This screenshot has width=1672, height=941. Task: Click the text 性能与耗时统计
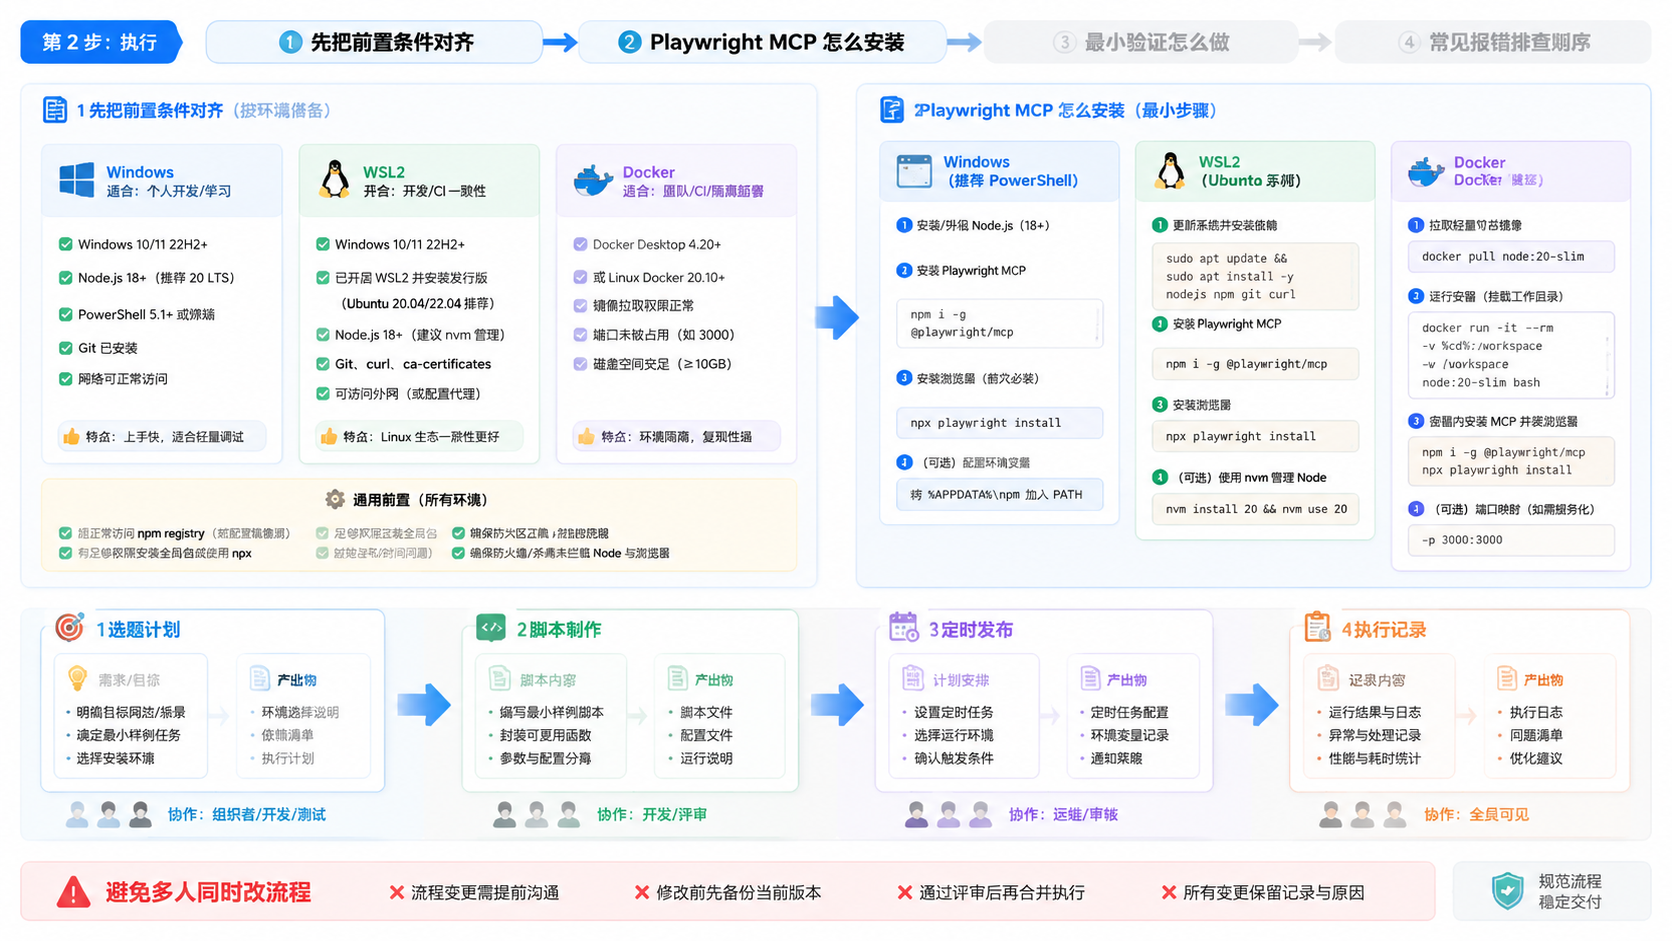click(x=1374, y=758)
